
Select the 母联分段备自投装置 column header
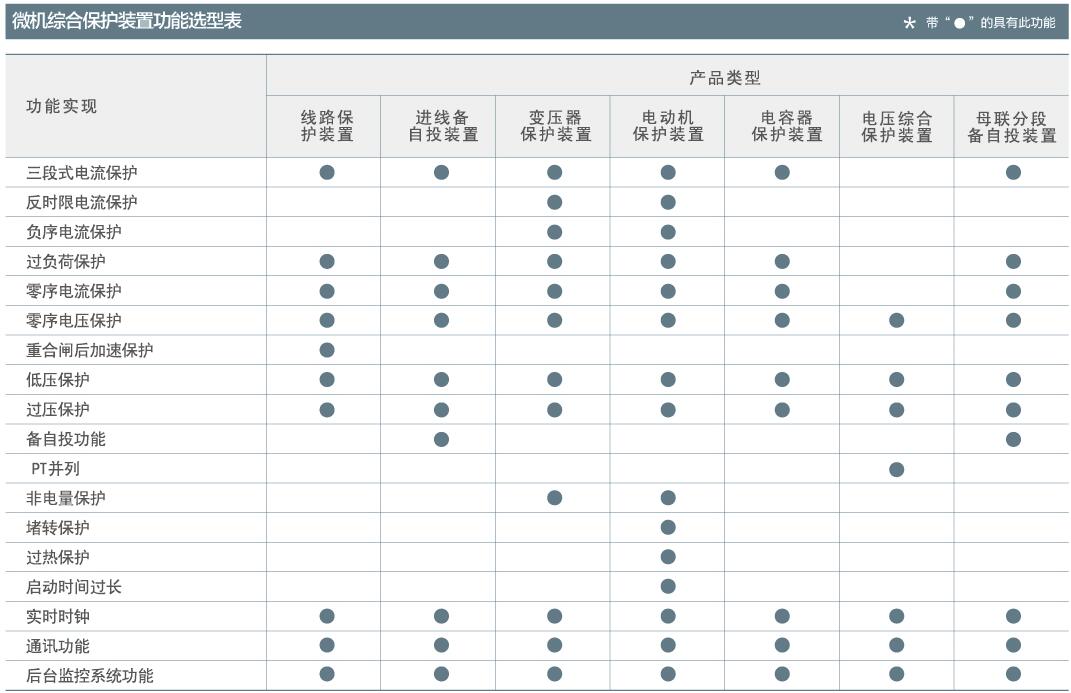click(1011, 126)
